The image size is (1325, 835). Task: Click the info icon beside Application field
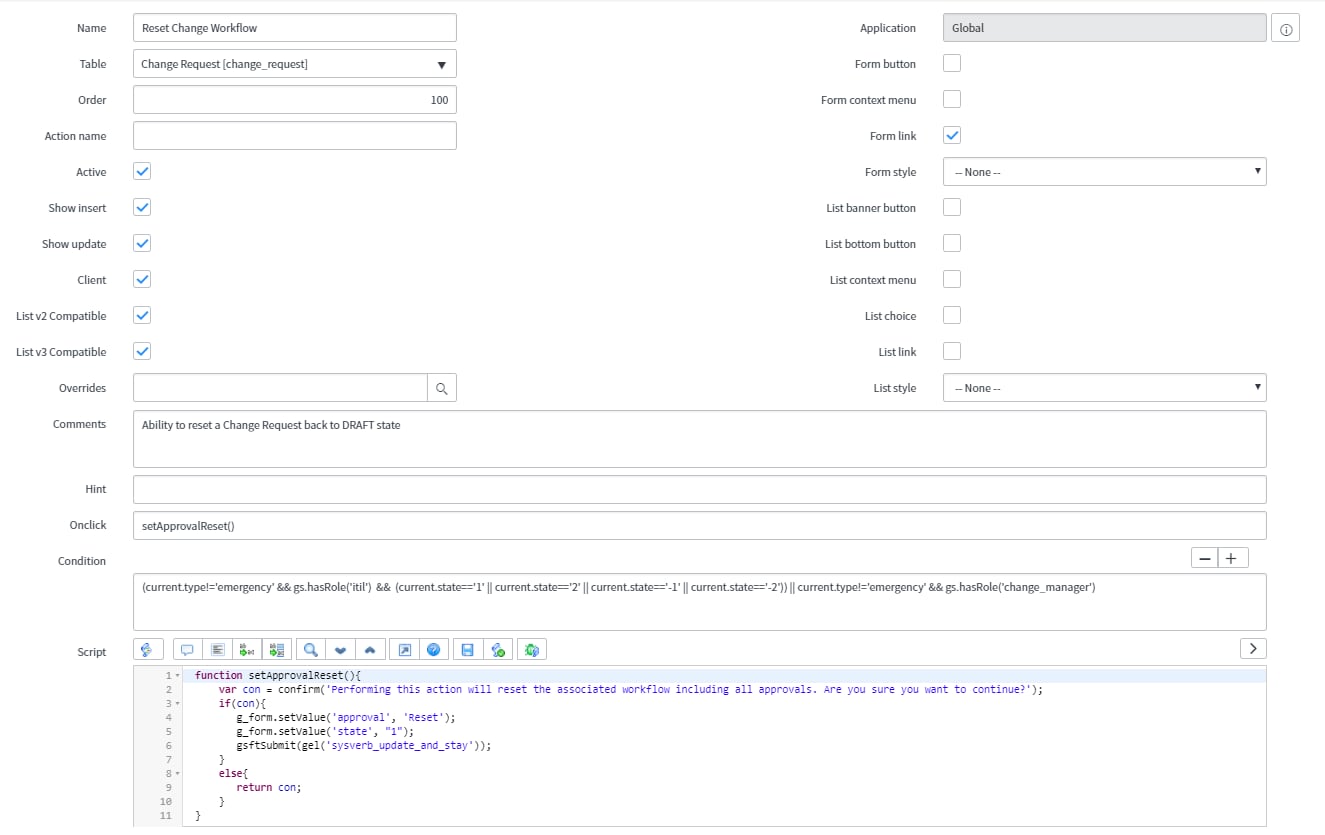1286,29
